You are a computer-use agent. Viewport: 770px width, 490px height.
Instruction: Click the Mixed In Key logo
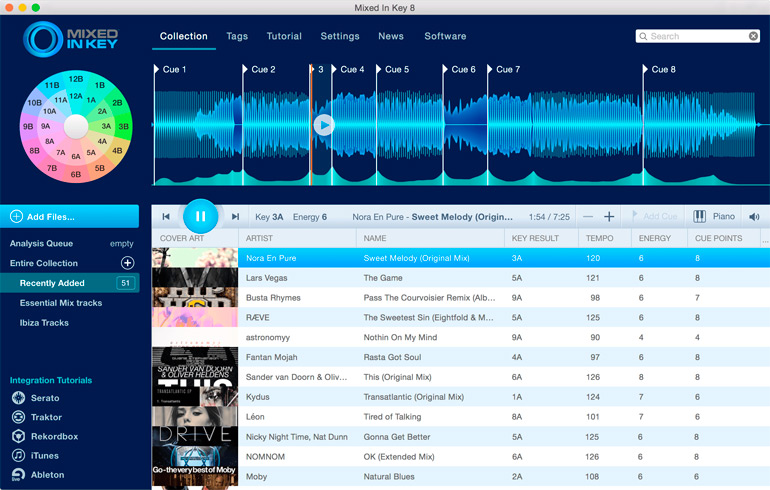71,39
